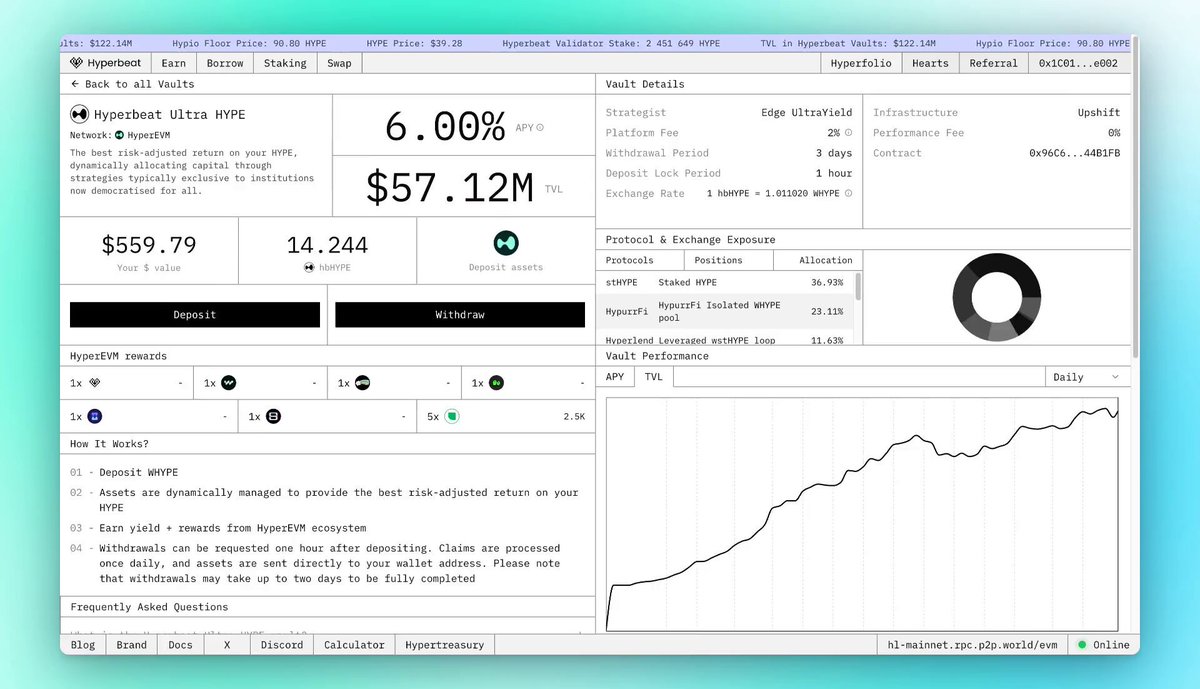Open the Discord link
Screen dimensions: 1200x689
click(x=282, y=645)
